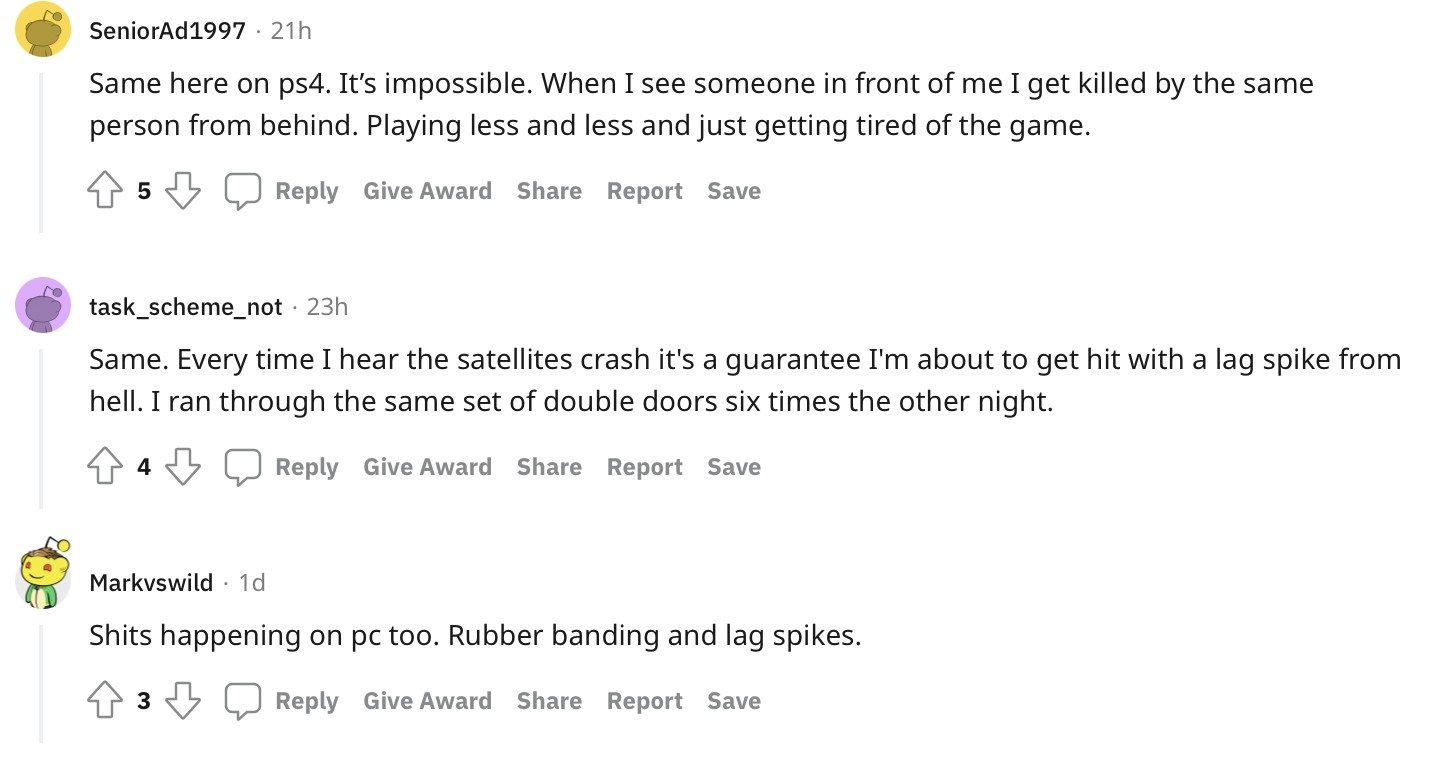Click reply bubble icon on Markvswild's comment

pyautogui.click(x=243, y=701)
